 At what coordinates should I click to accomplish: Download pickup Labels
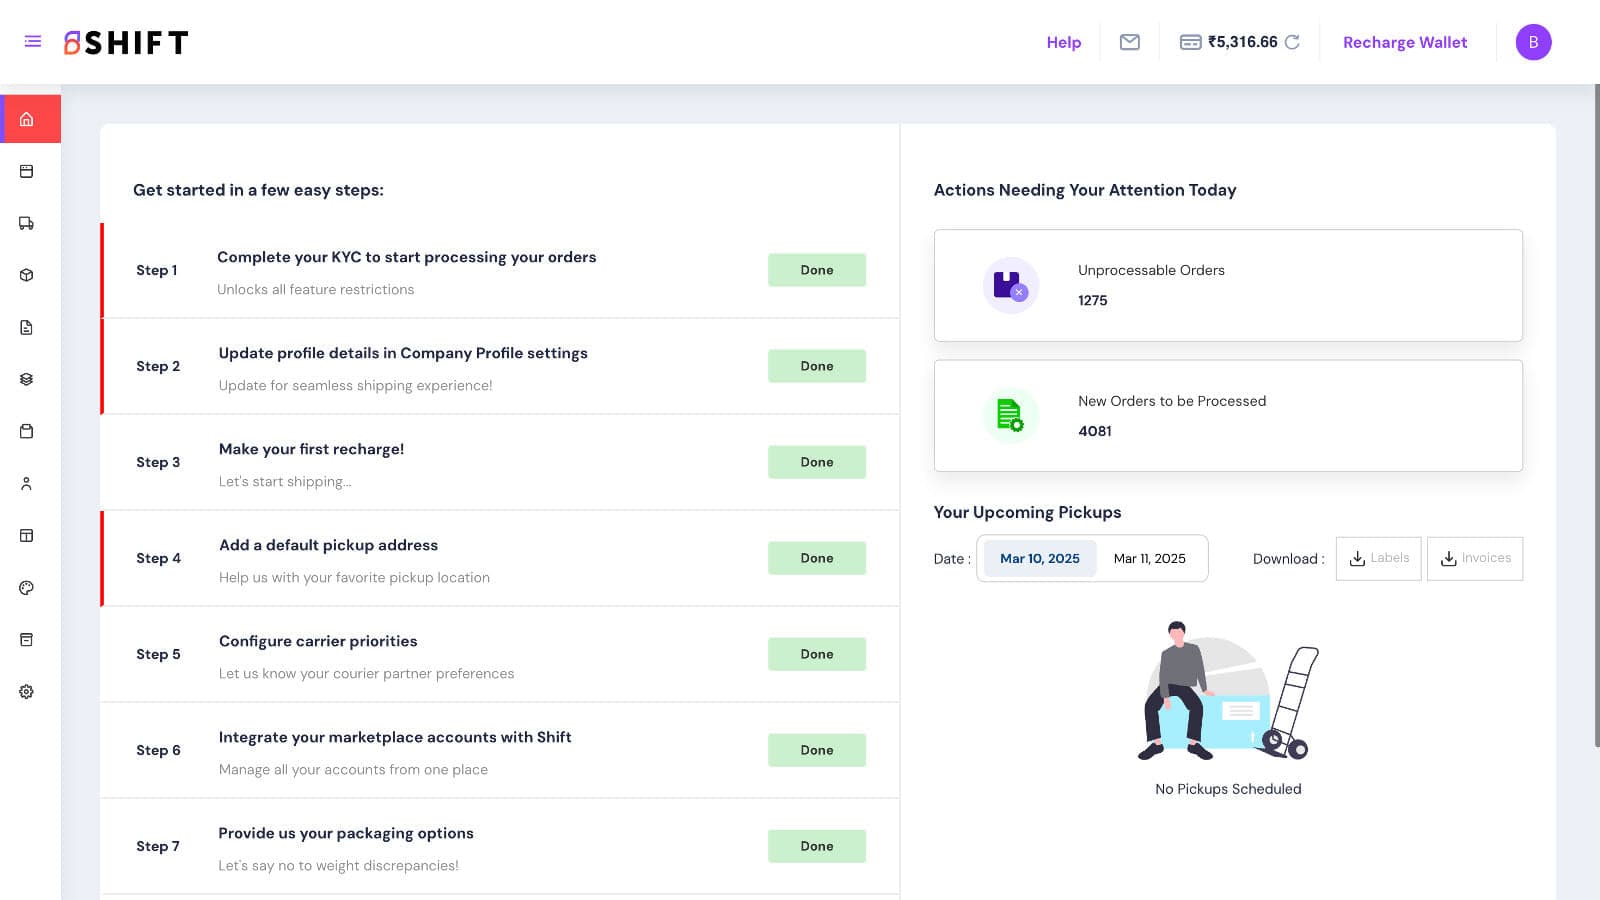click(x=1378, y=558)
